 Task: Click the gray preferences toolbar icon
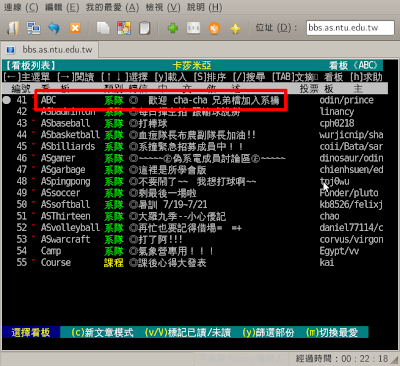(x=193, y=28)
